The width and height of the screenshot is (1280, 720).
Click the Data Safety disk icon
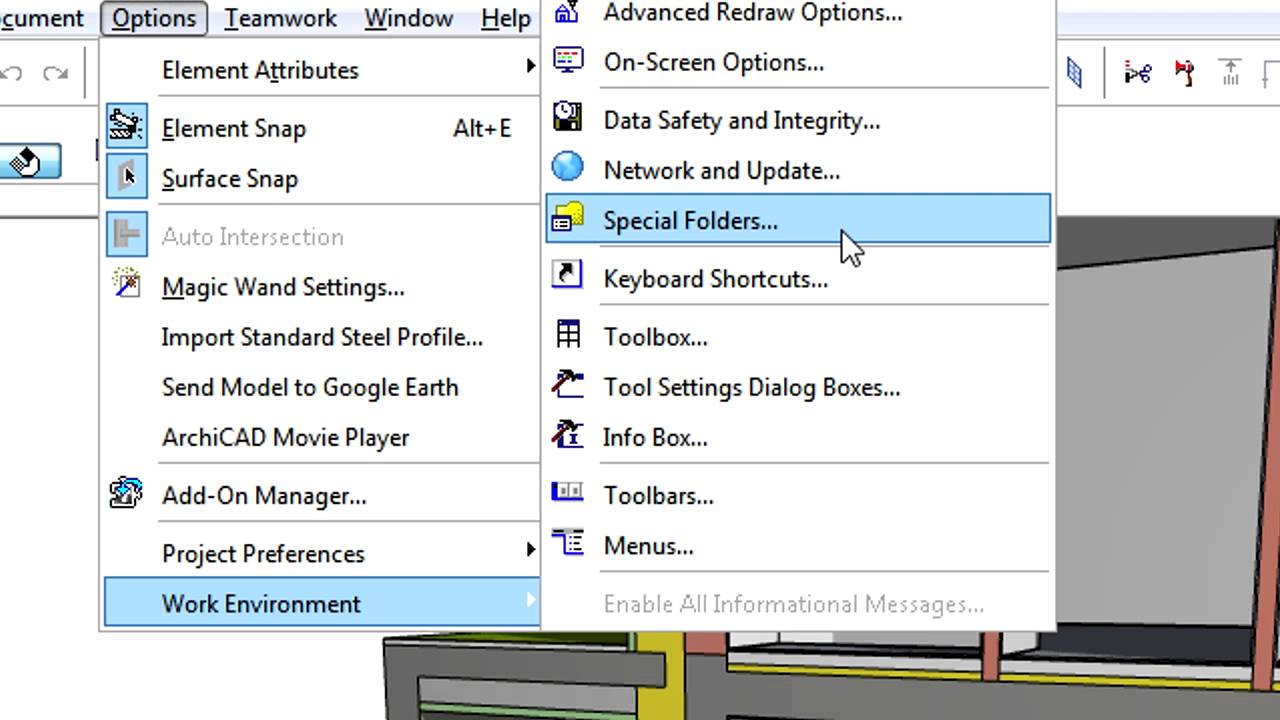click(568, 118)
